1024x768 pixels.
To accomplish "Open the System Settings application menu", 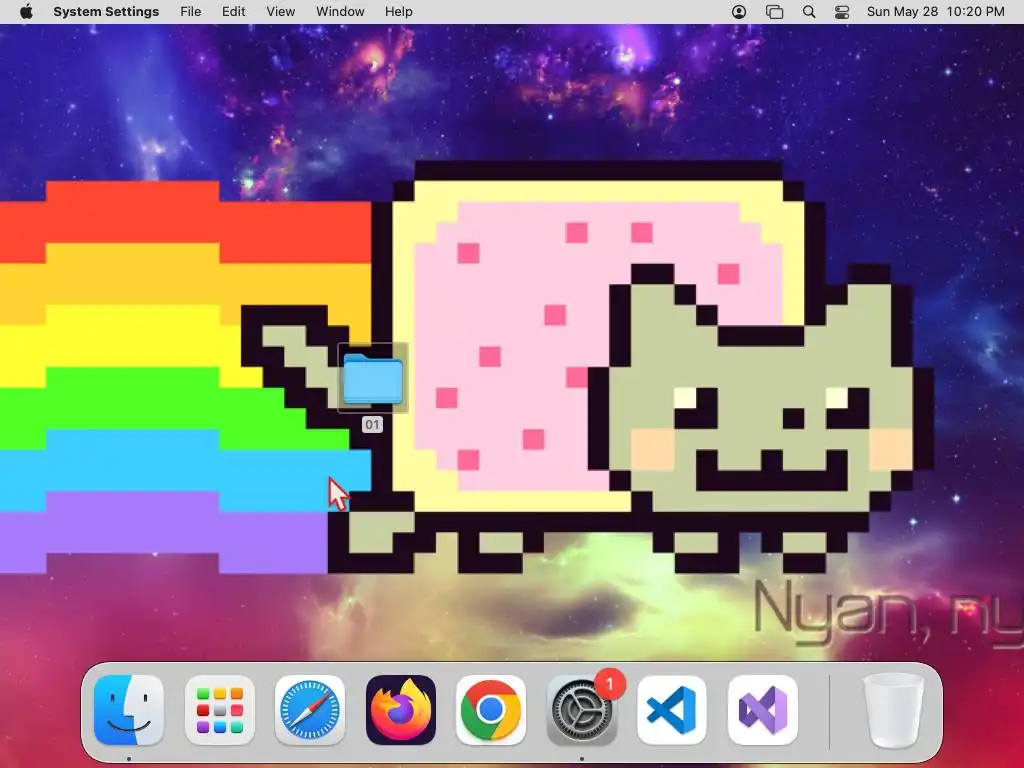I will point(106,12).
